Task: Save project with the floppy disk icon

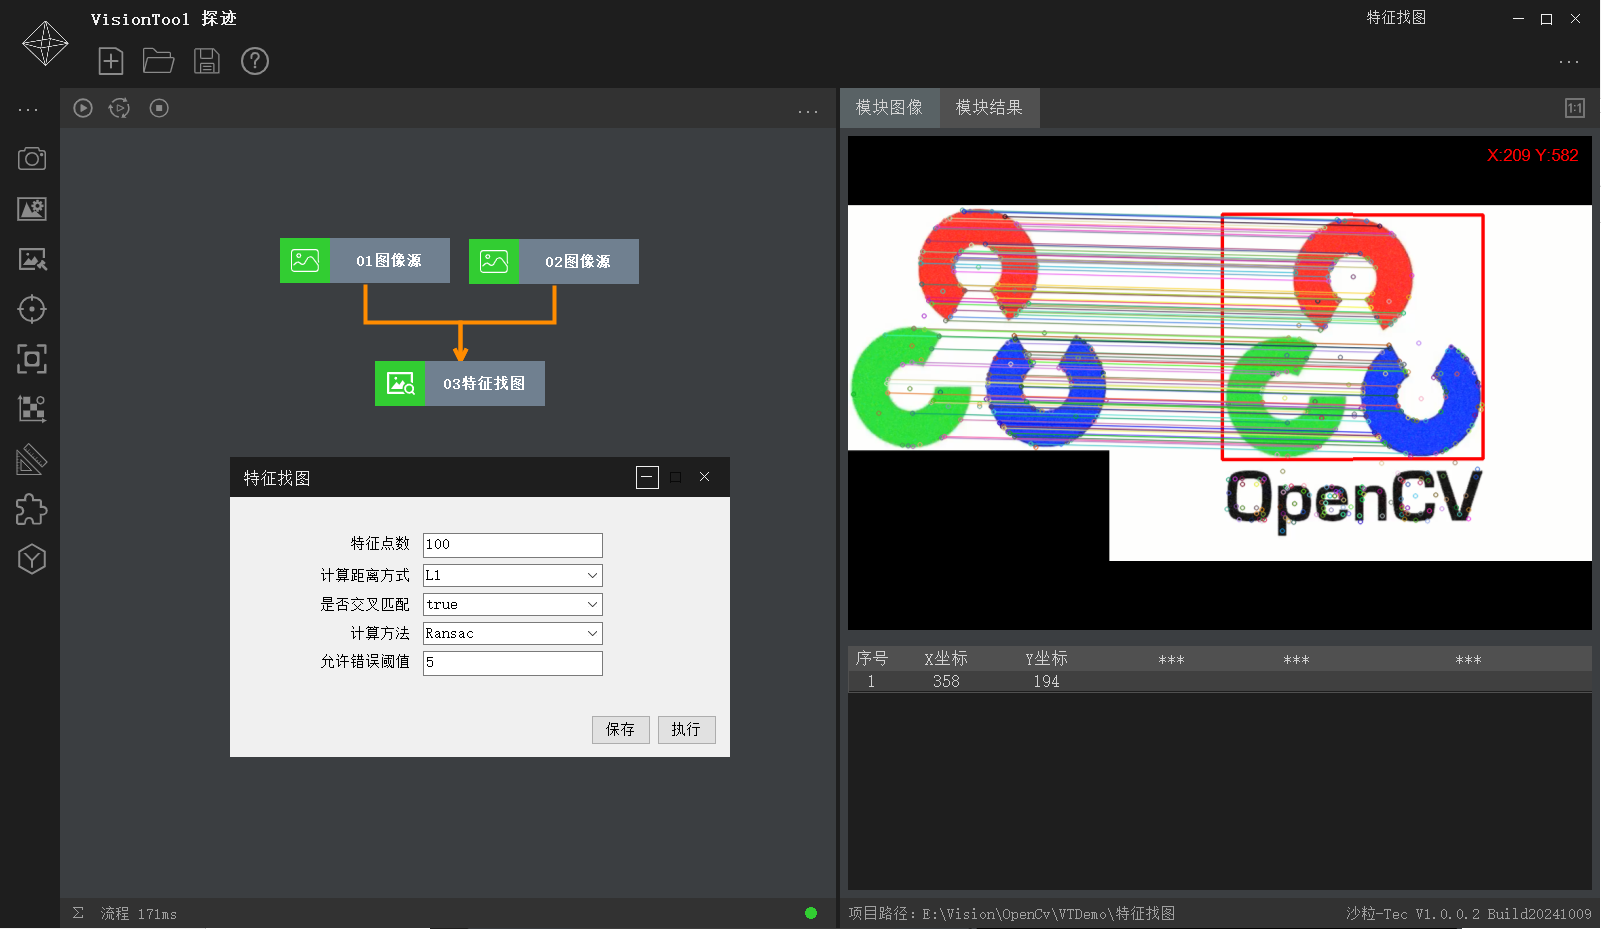Action: pyautogui.click(x=207, y=61)
